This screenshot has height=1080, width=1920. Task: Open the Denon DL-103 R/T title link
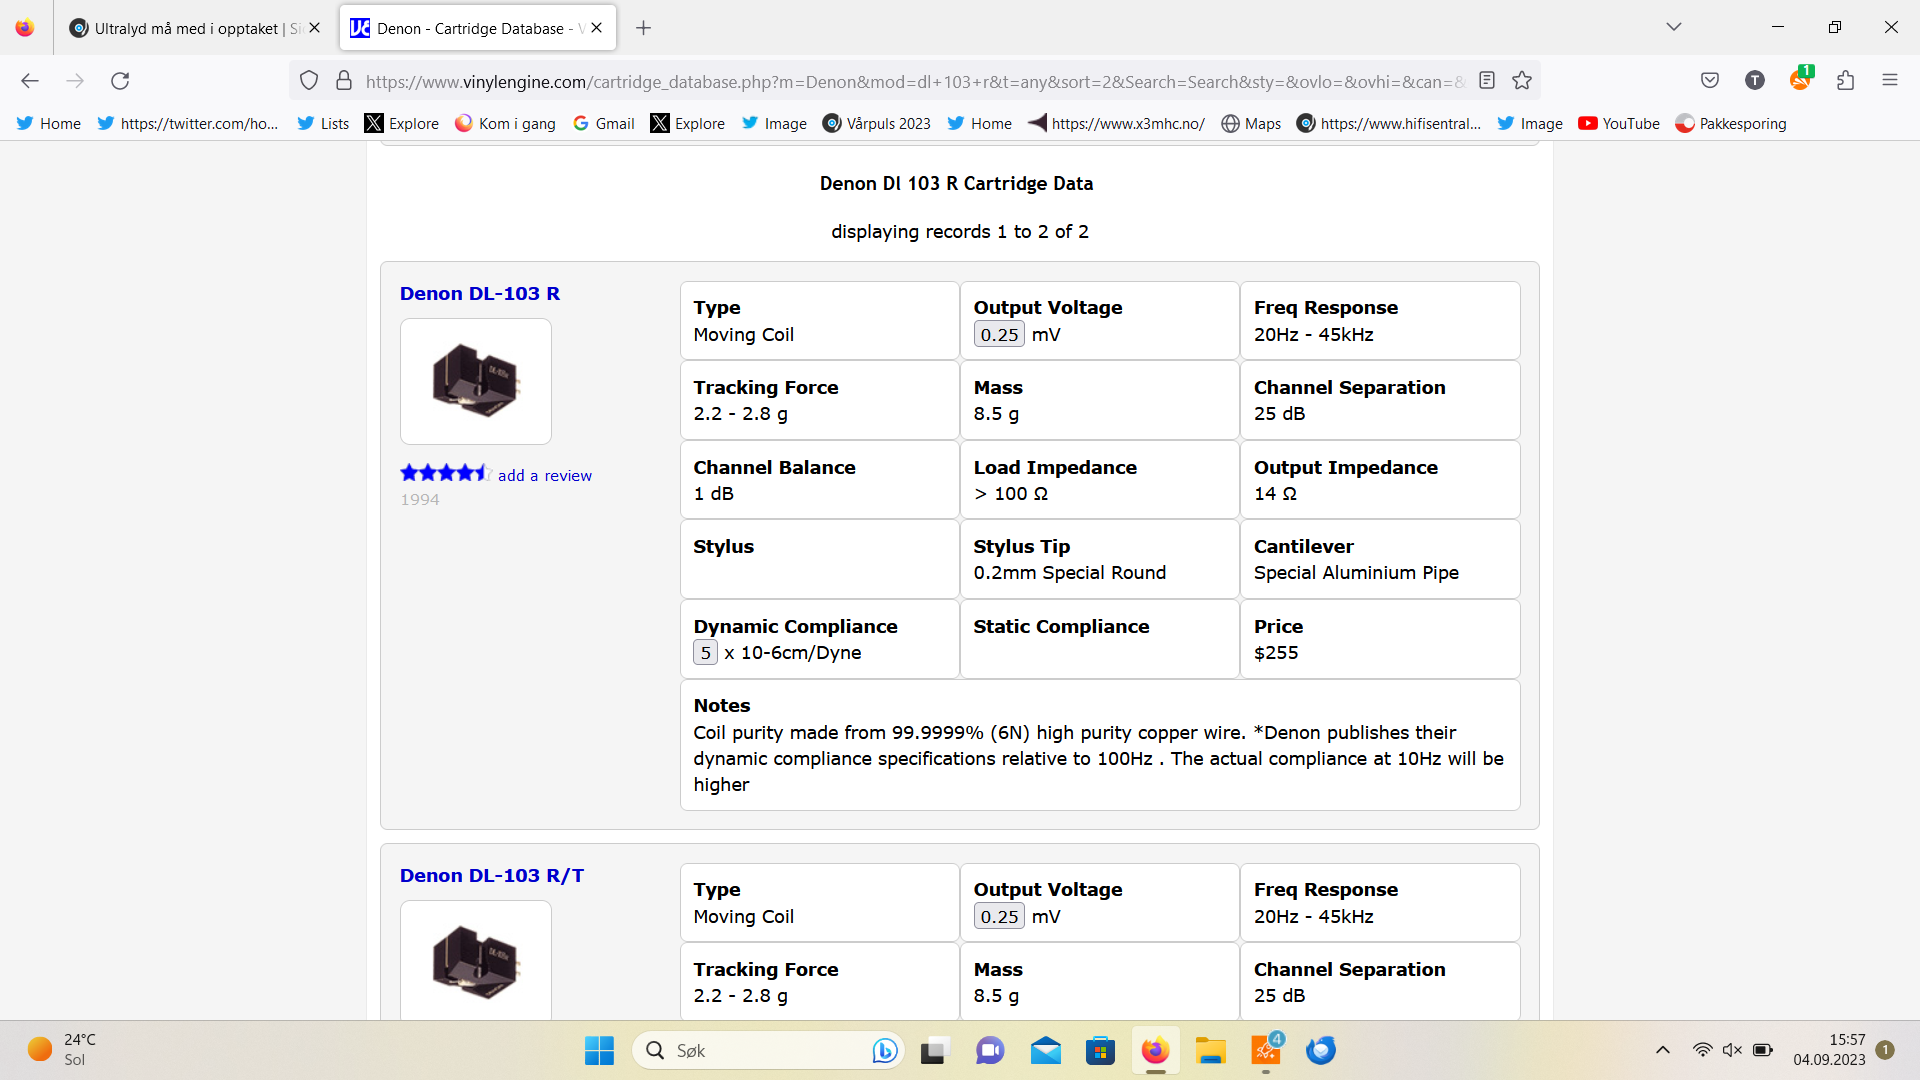(492, 876)
